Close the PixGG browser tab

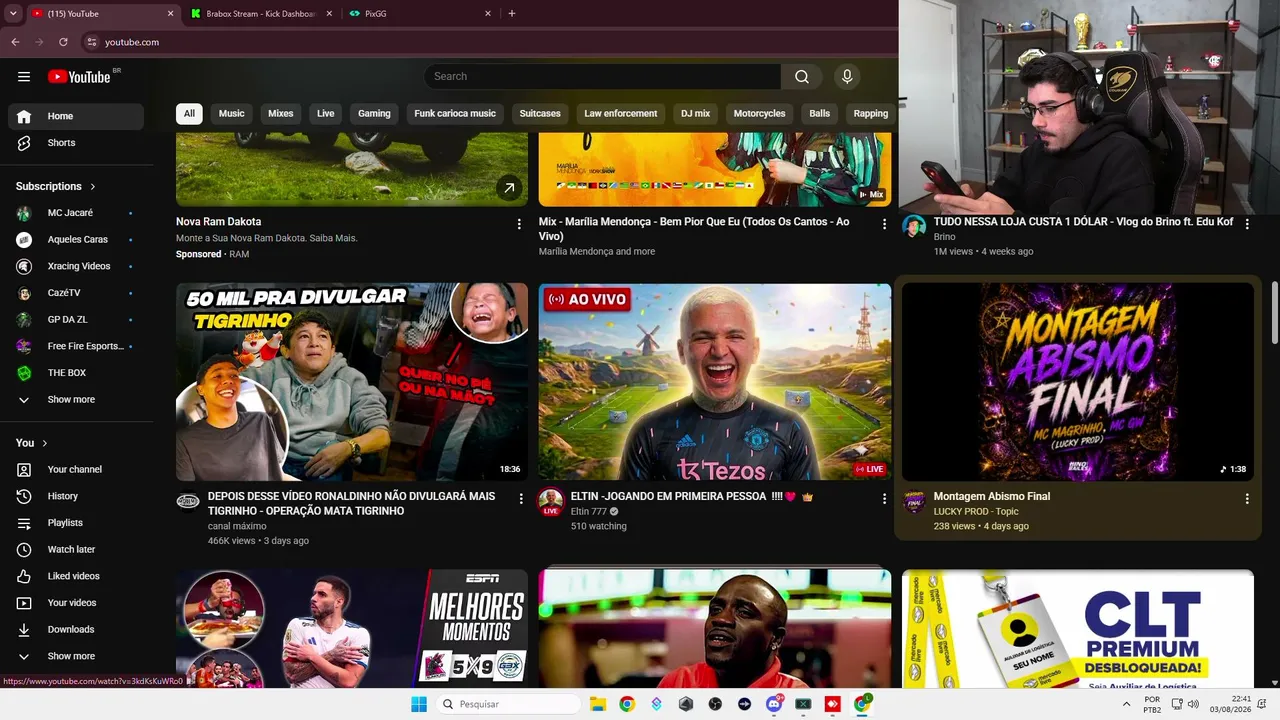[488, 14]
